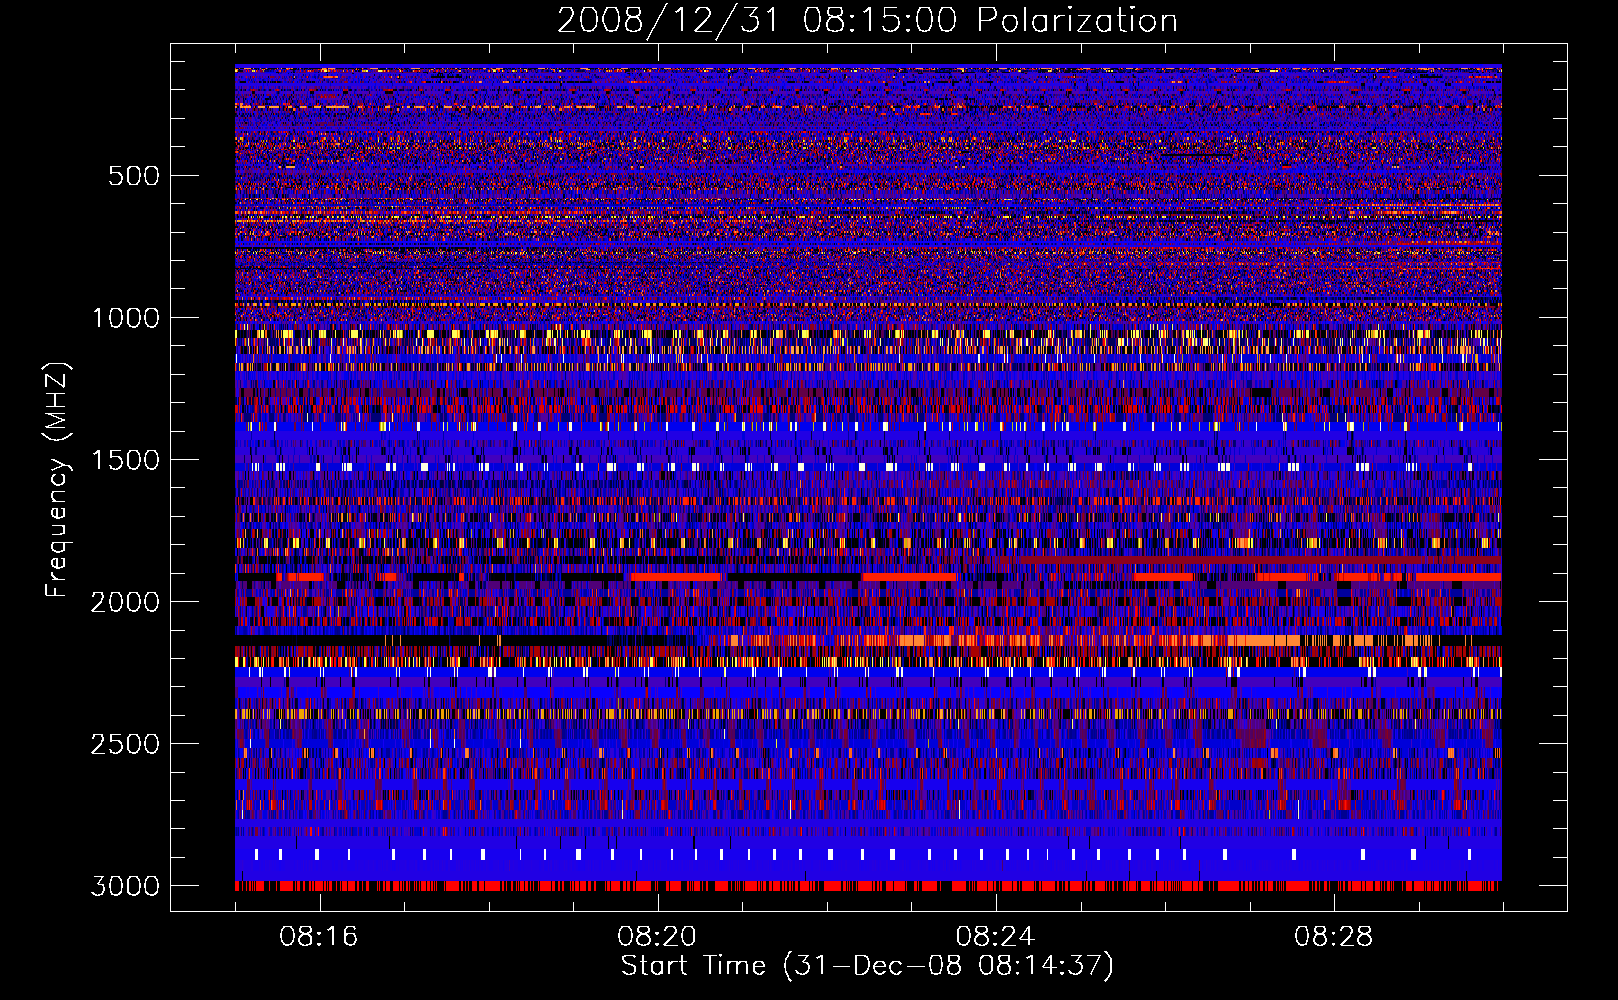
Task: Select the 08:28 time tick label
Action: 1333,937
